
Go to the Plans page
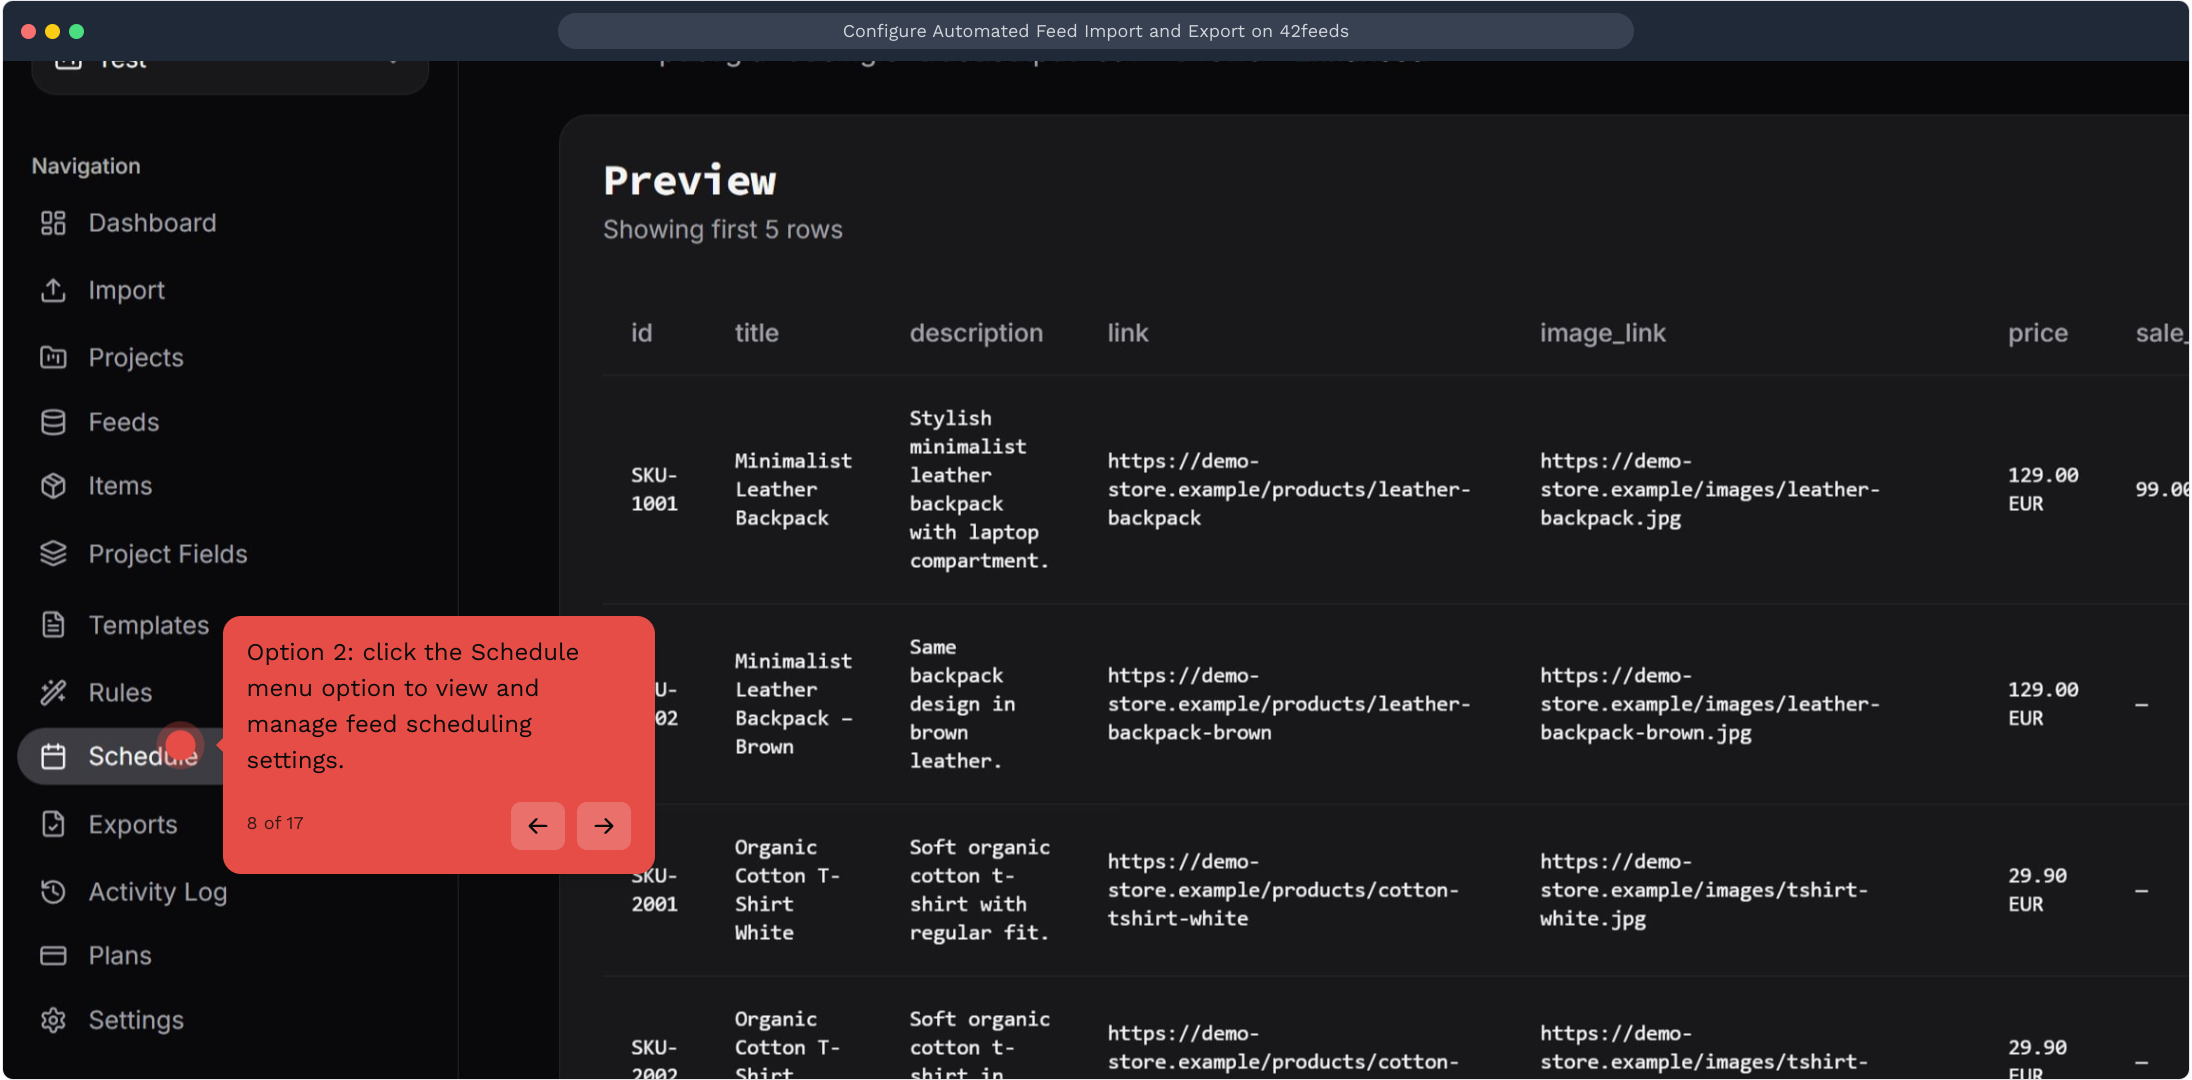point(120,956)
